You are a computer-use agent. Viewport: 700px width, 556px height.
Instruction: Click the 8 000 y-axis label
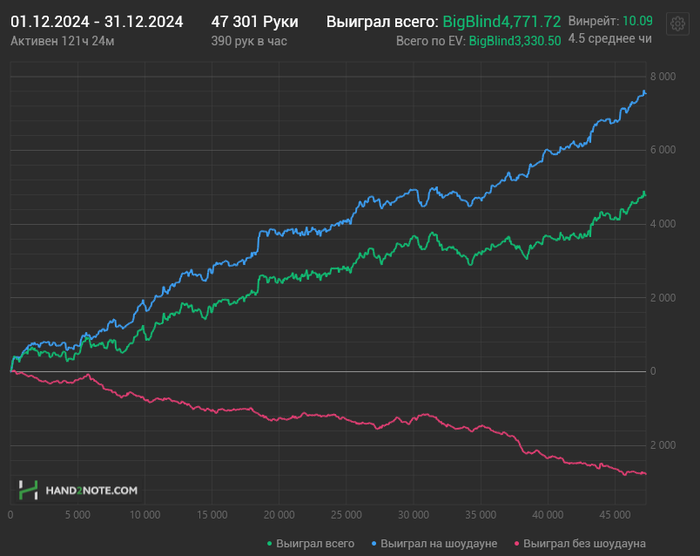coord(662,76)
